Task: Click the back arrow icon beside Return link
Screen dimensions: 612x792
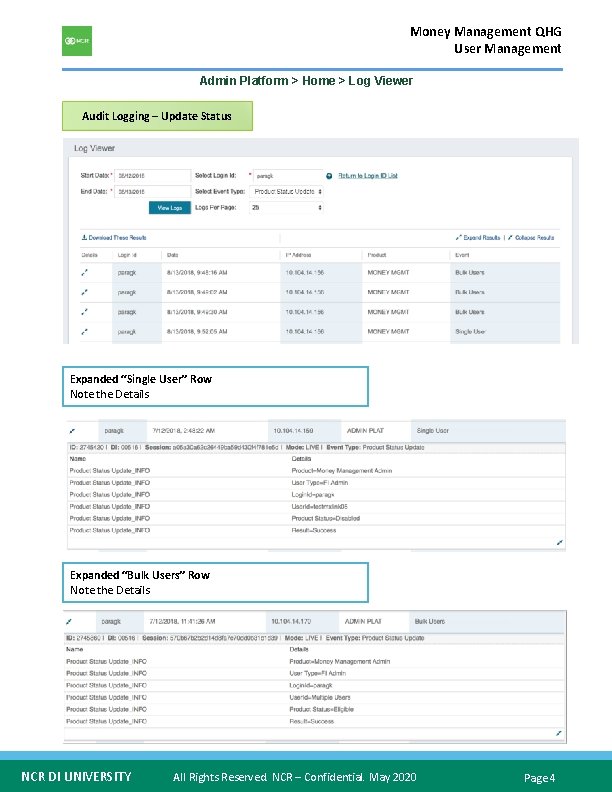Action: coord(329,176)
